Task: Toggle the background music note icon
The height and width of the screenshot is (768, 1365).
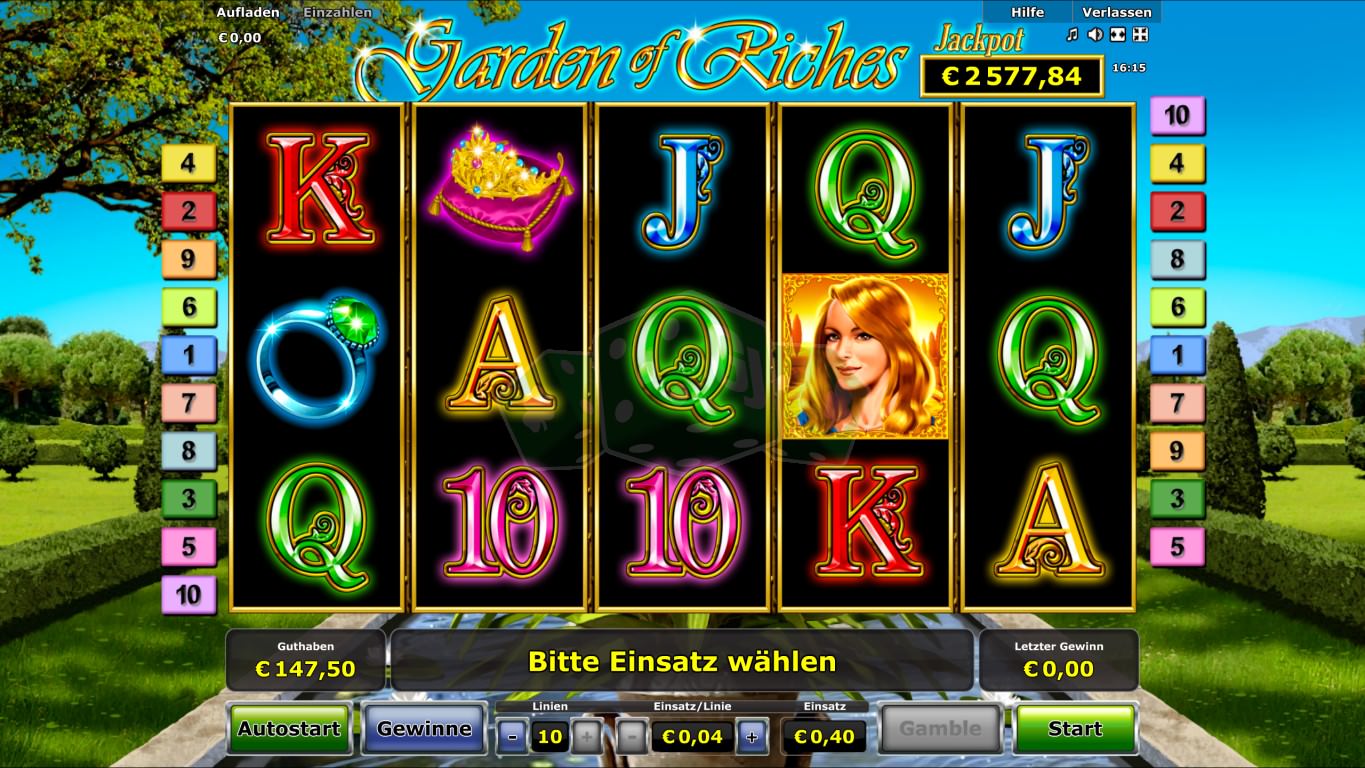Action: click(1072, 35)
